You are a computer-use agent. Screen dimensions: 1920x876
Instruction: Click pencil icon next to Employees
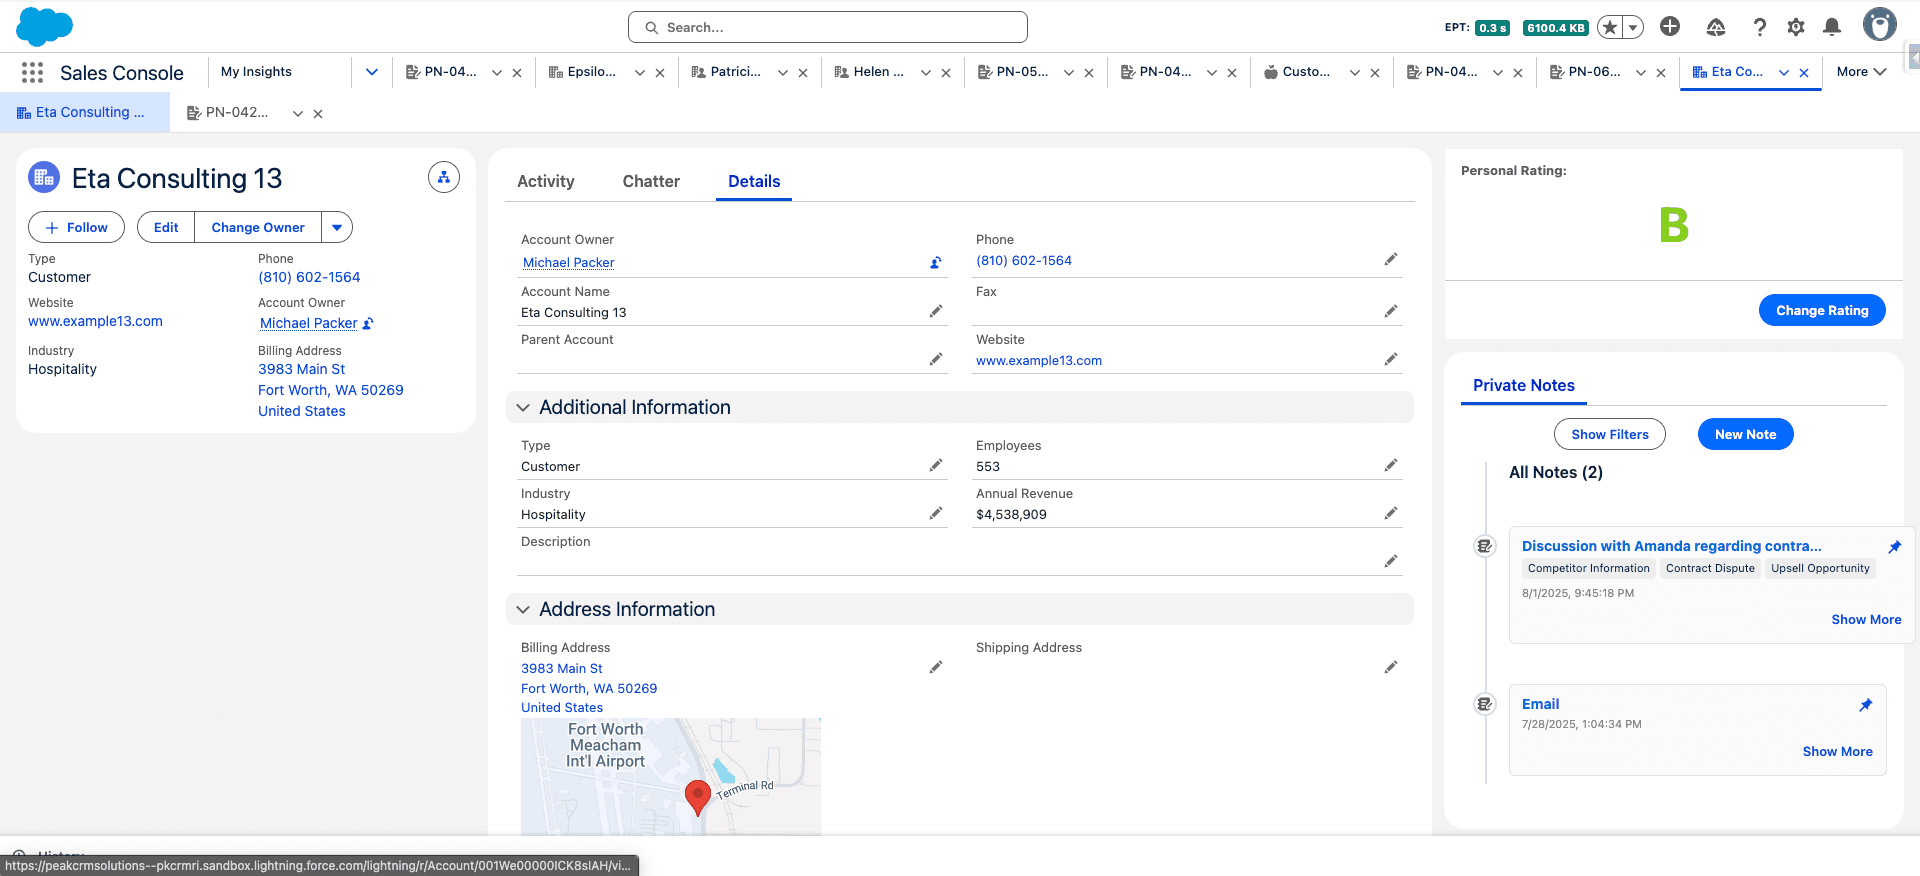[1390, 465]
